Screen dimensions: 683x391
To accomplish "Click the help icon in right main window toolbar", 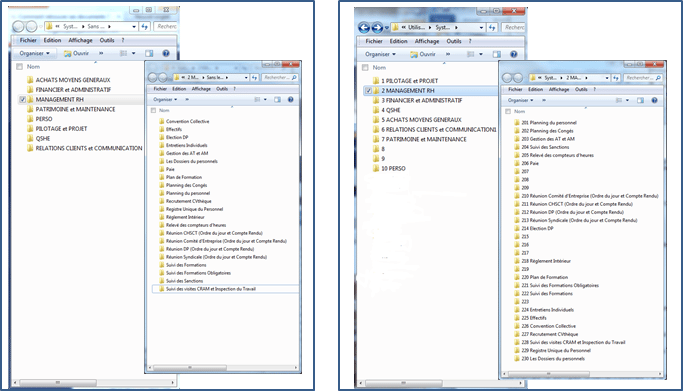I will (514, 54).
